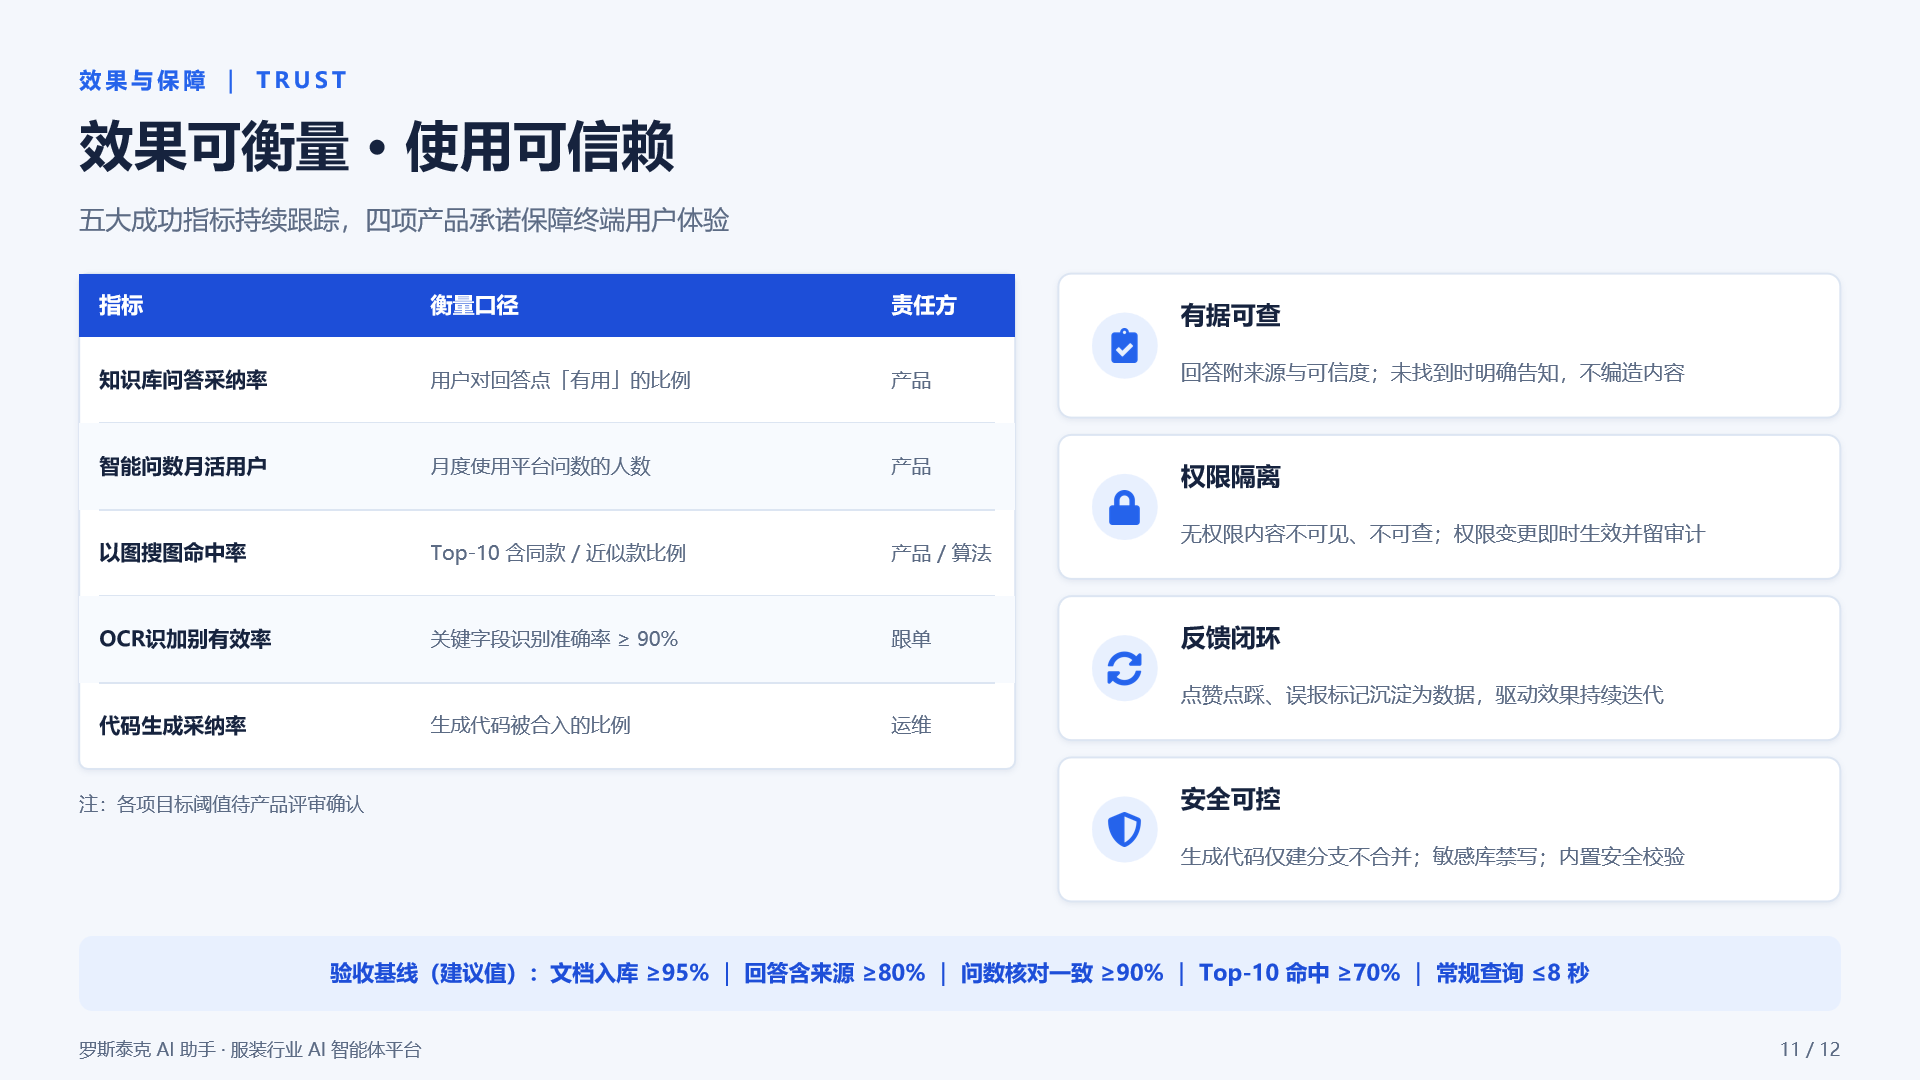The height and width of the screenshot is (1080, 1920).
Task: Select the OCR识加别有效率 row label
Action: 185,639
